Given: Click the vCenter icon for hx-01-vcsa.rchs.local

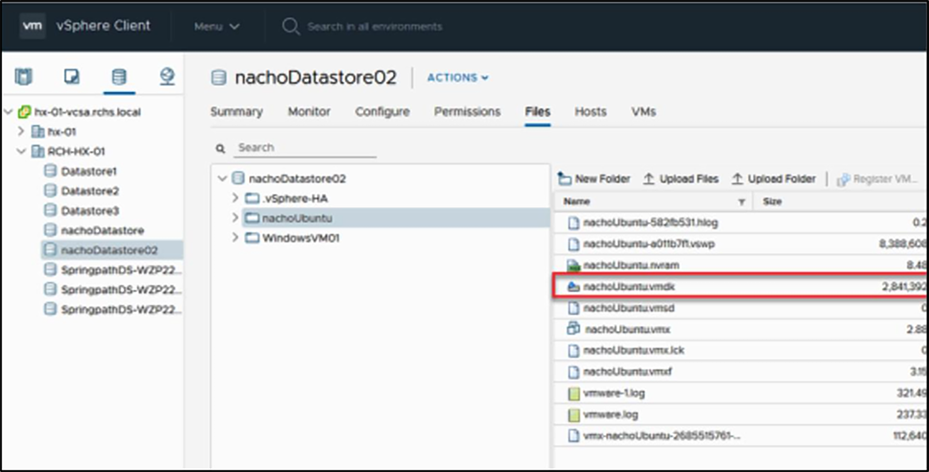Looking at the screenshot, I should pyautogui.click(x=25, y=112).
